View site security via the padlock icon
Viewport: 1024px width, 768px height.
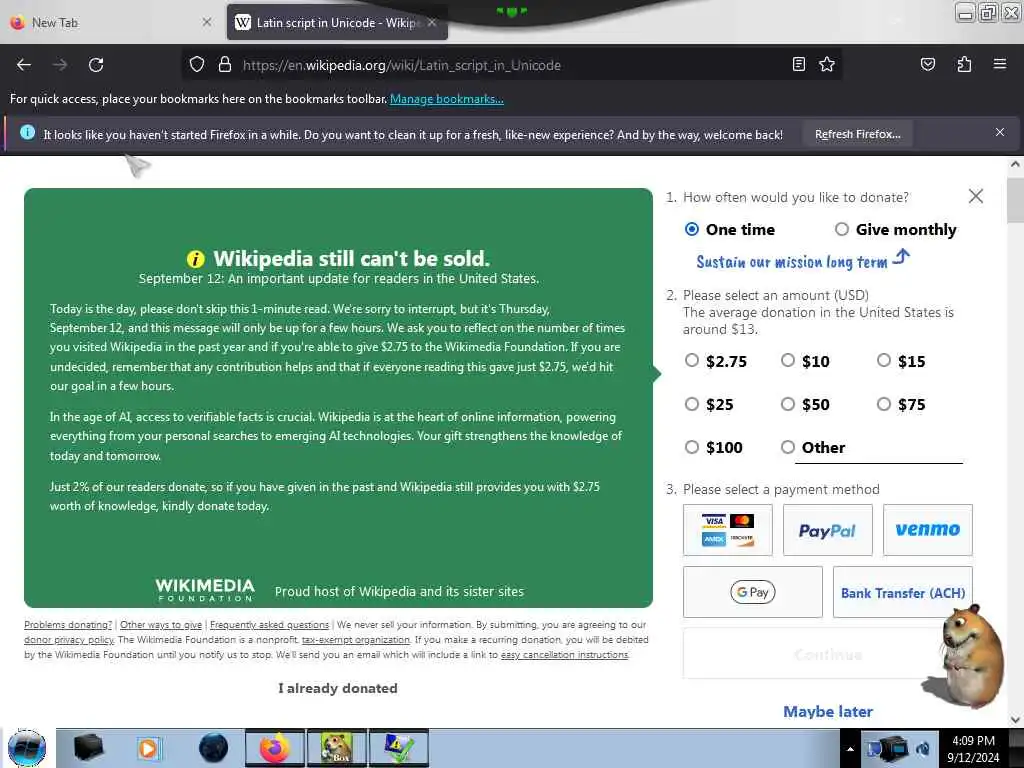pyautogui.click(x=225, y=65)
